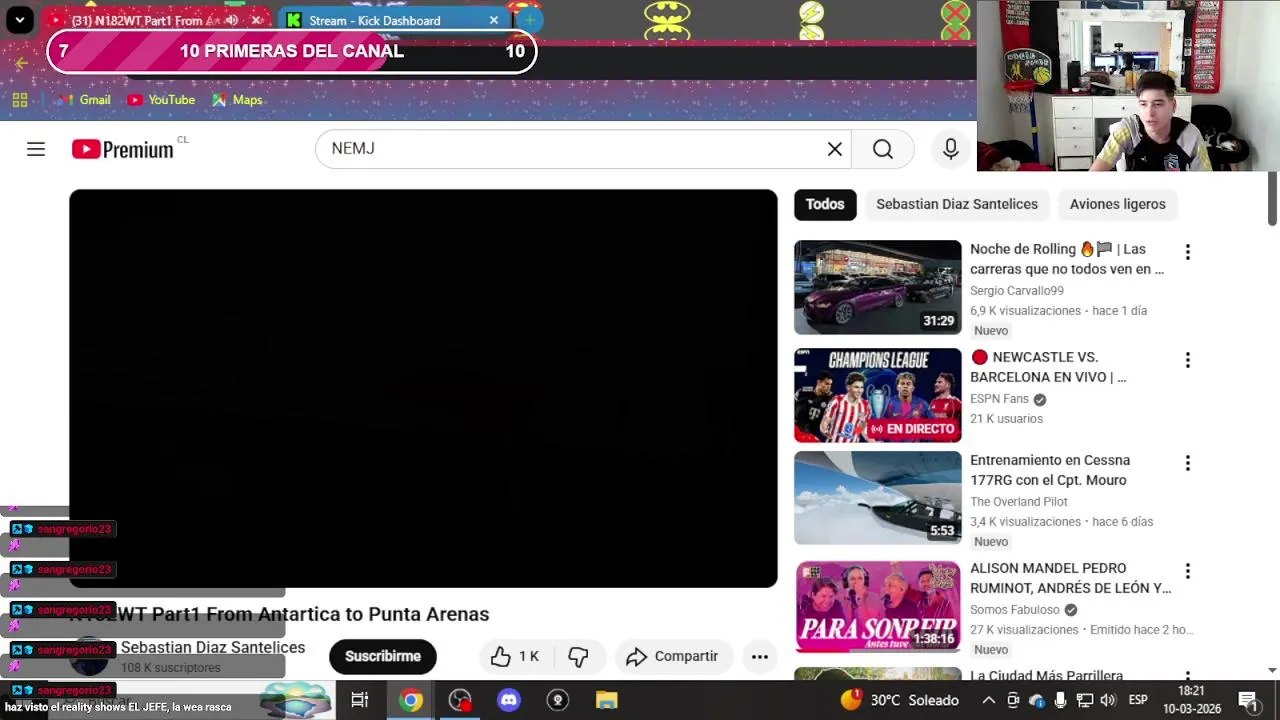This screenshot has height=720, width=1280.
Task: Open the tray microphone icon
Action: [1061, 700]
